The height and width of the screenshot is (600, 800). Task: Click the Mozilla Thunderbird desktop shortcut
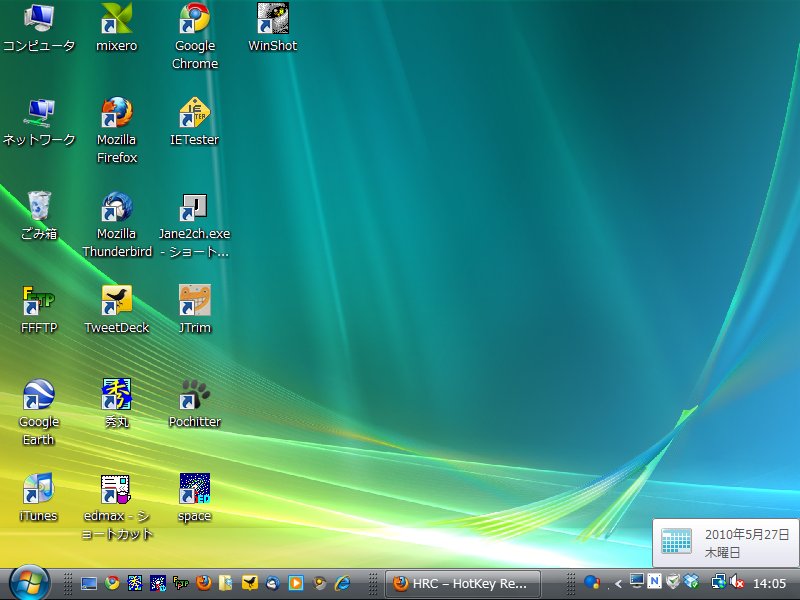117,224
